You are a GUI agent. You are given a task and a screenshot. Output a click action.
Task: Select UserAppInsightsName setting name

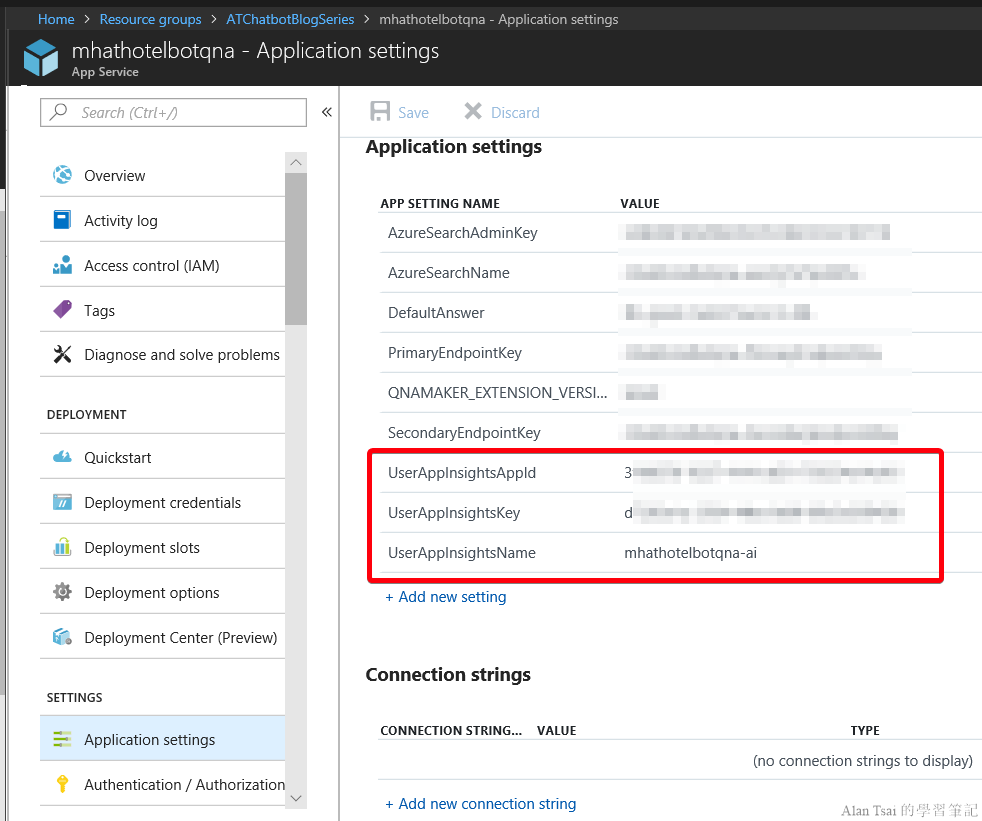point(462,553)
